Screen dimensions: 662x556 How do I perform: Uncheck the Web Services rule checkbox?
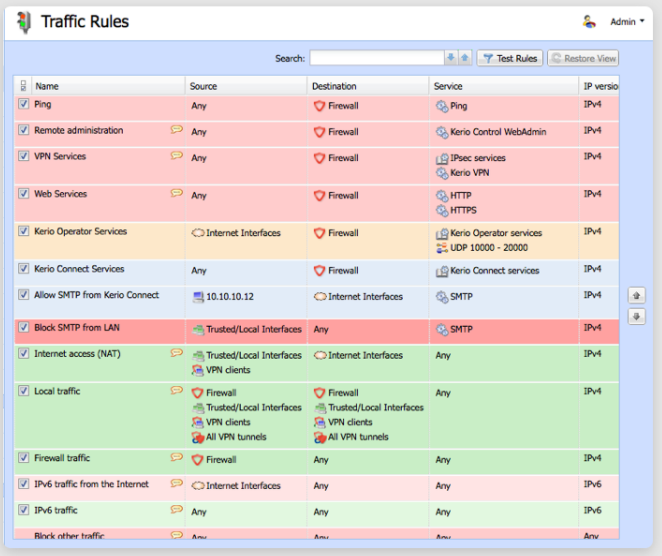point(24,194)
